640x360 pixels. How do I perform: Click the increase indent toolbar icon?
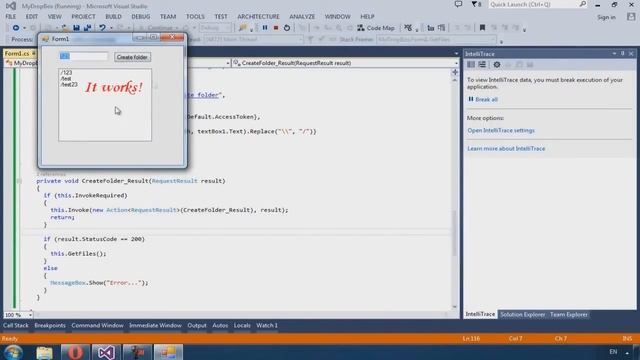tap(441, 28)
